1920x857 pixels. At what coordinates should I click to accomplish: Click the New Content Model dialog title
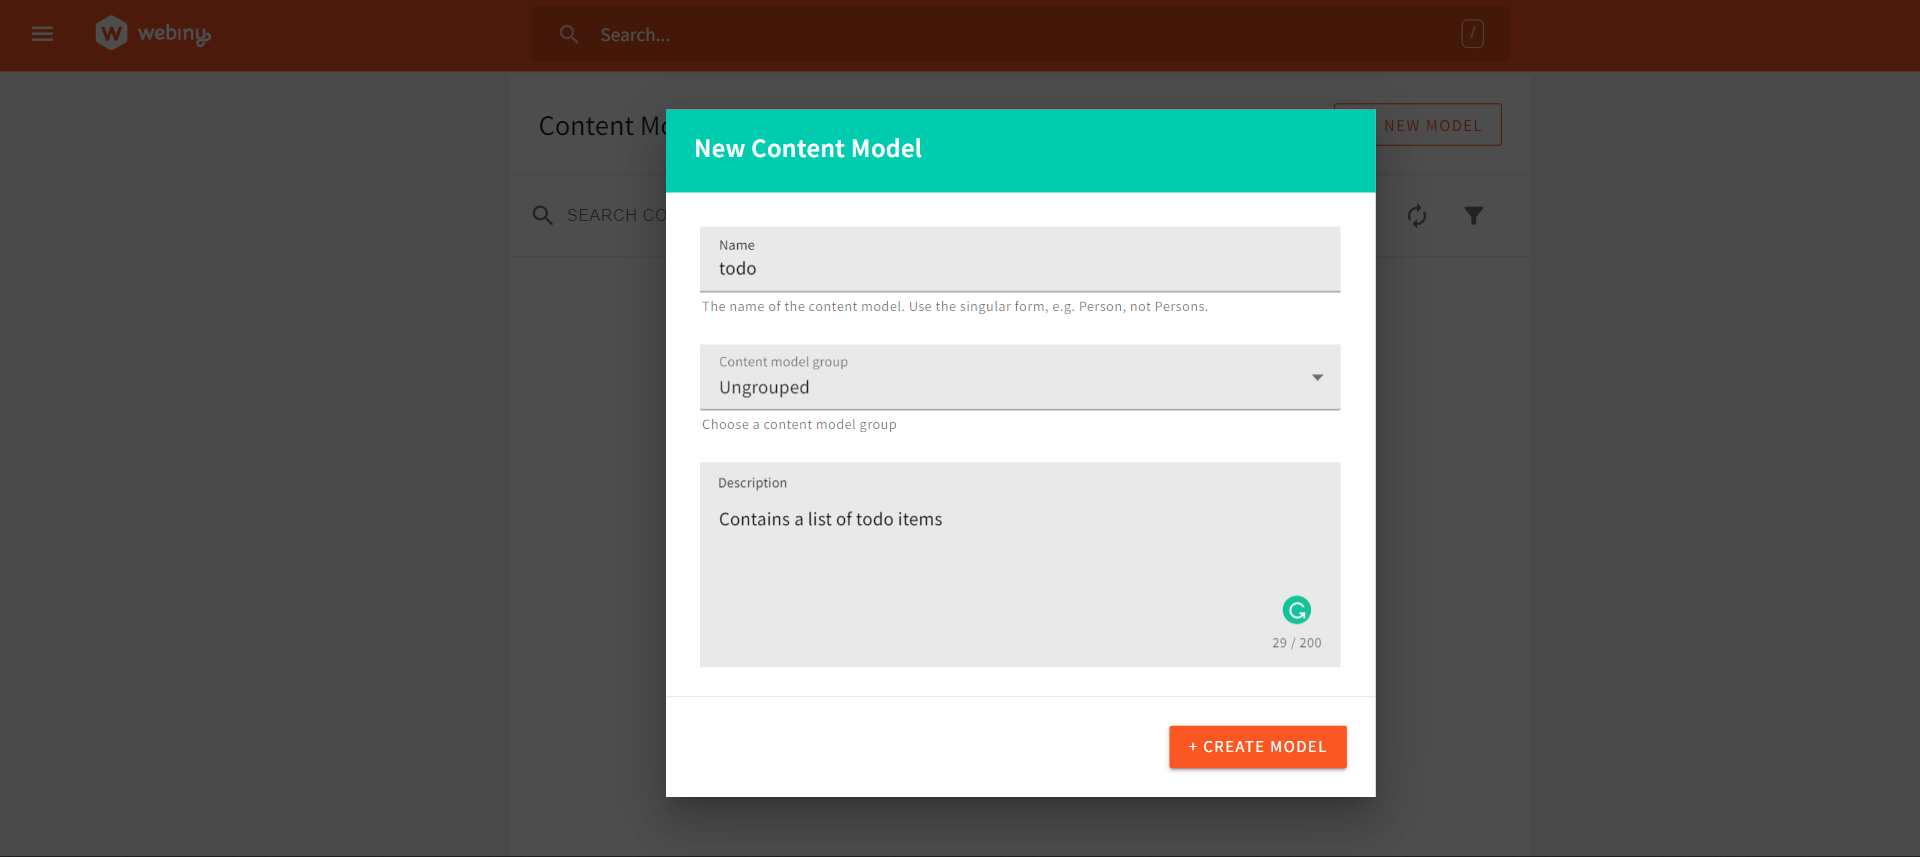808,149
